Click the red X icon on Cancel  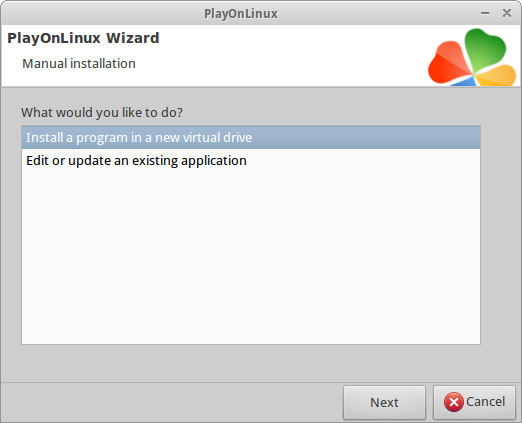(x=454, y=402)
